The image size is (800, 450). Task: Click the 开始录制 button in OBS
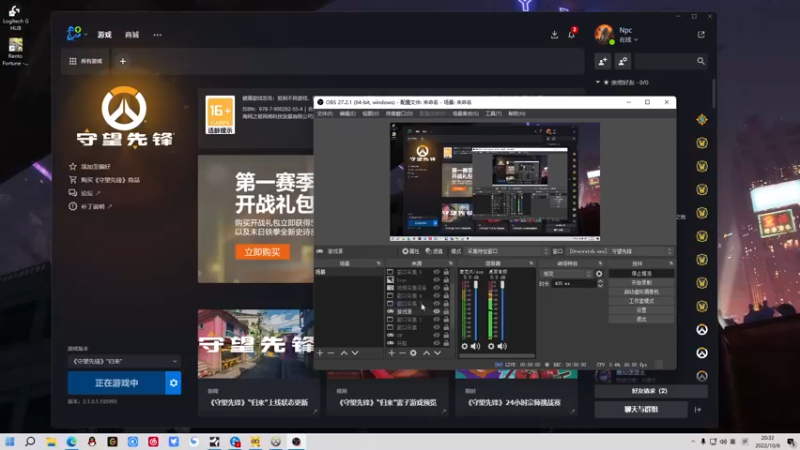641,283
